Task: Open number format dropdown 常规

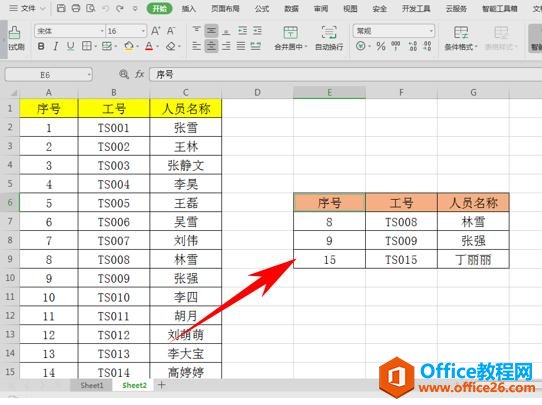Action: tap(431, 31)
